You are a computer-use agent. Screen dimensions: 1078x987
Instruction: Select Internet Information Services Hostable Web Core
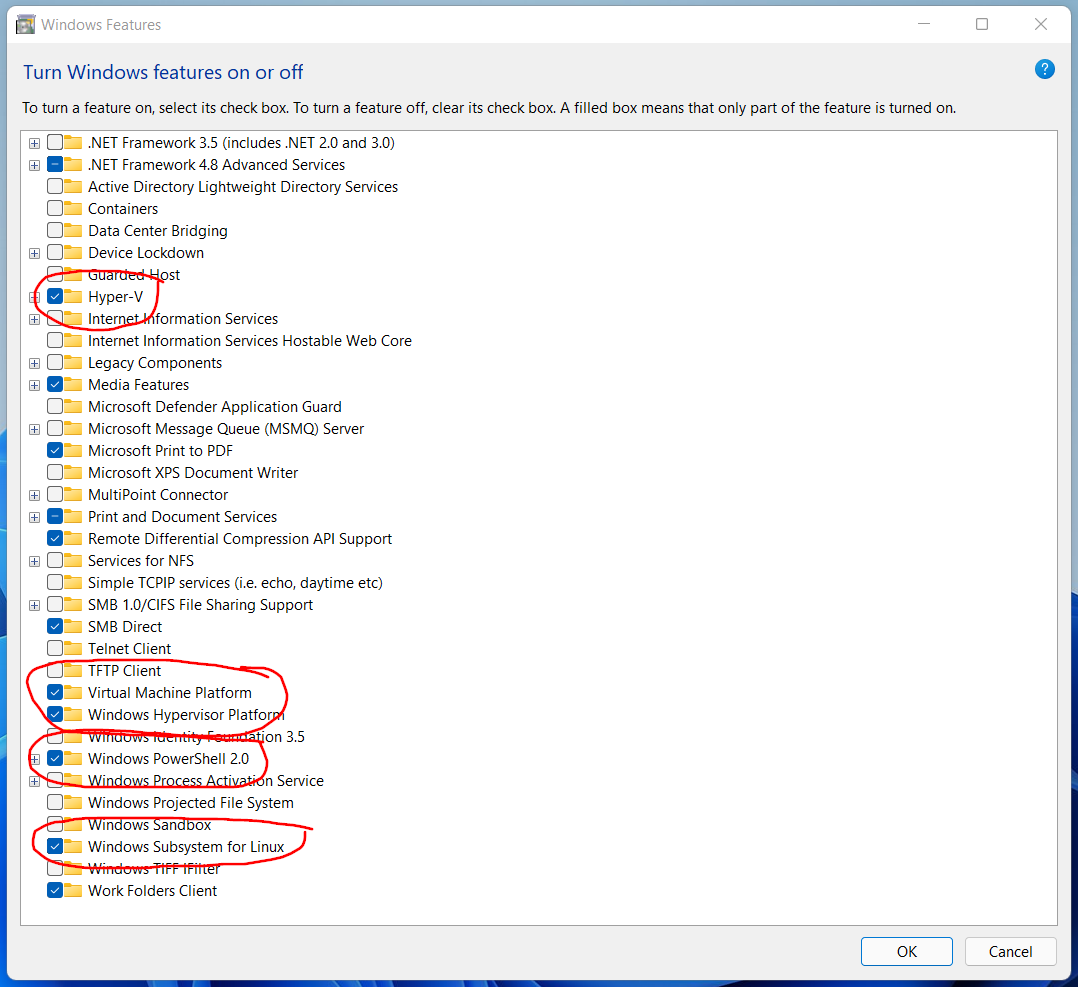tap(250, 341)
